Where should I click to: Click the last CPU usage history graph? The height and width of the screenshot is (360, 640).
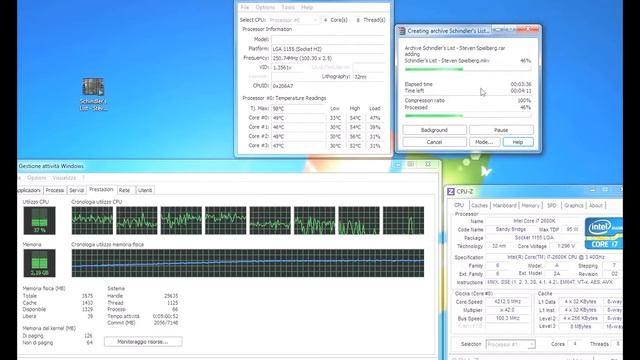pyautogui.click(x=403, y=220)
